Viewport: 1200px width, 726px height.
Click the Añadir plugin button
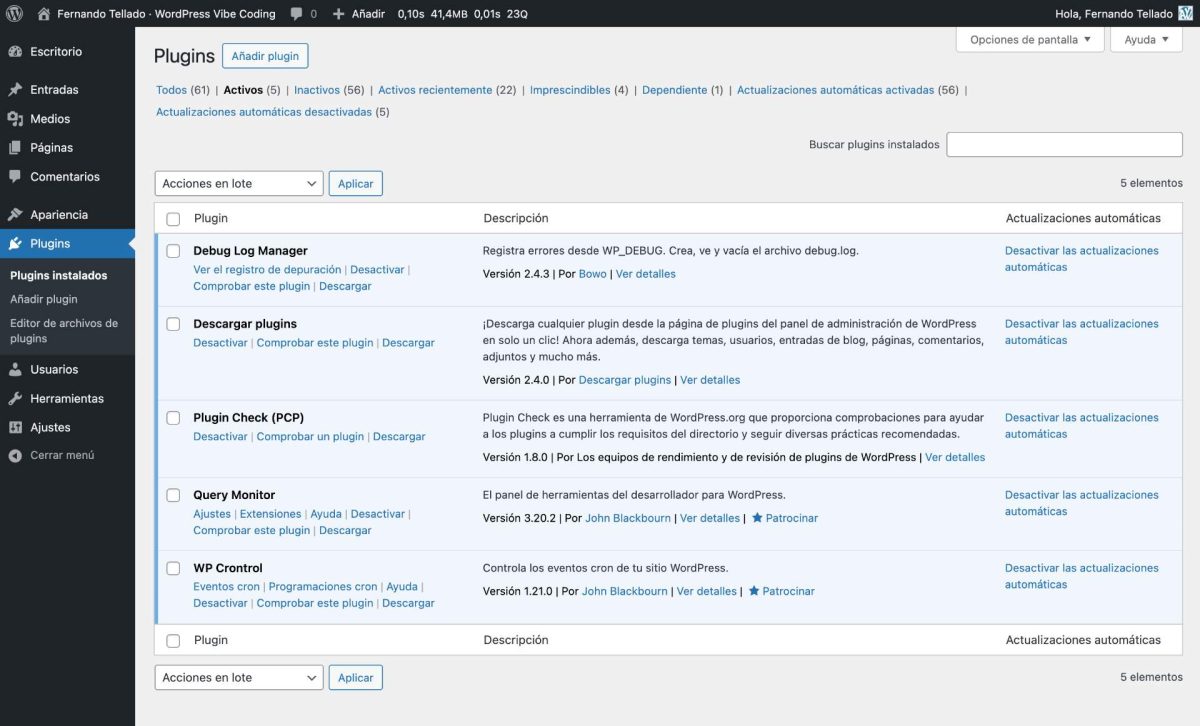pyautogui.click(x=265, y=56)
